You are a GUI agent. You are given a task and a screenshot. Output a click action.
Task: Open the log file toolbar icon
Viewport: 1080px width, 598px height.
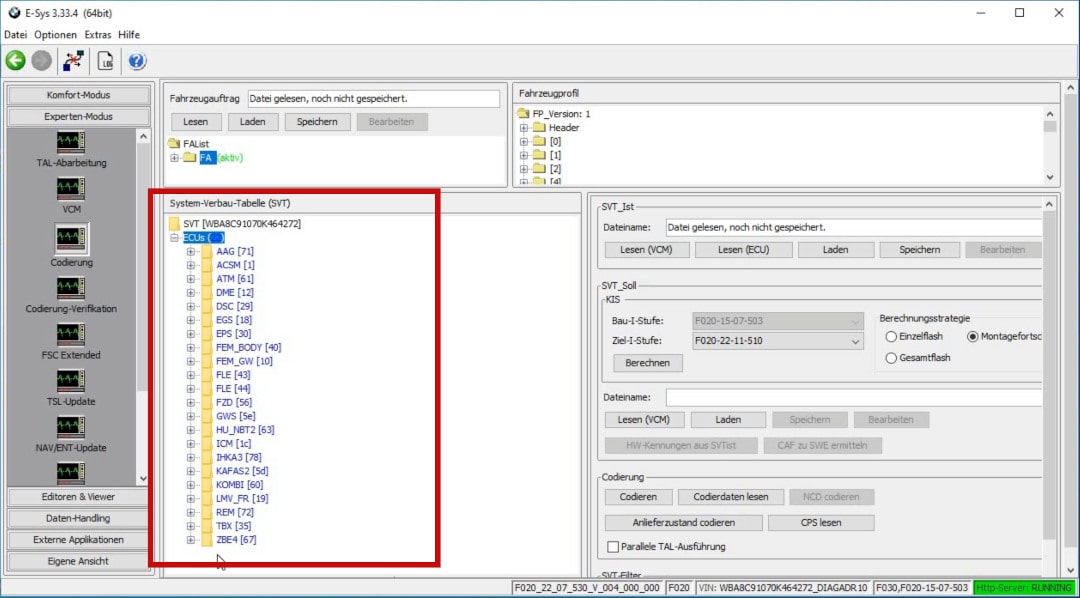pyautogui.click(x=105, y=61)
